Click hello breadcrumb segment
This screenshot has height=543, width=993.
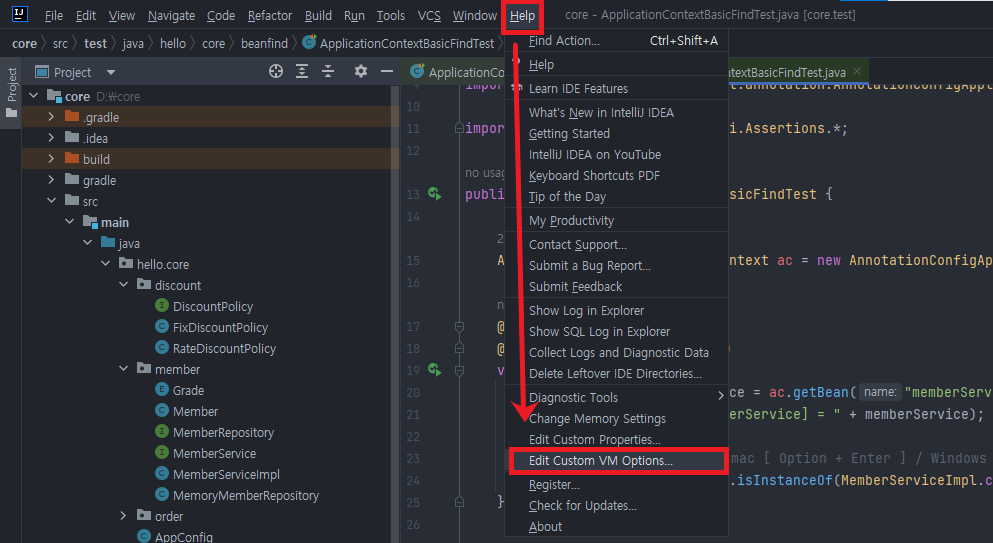tap(173, 43)
